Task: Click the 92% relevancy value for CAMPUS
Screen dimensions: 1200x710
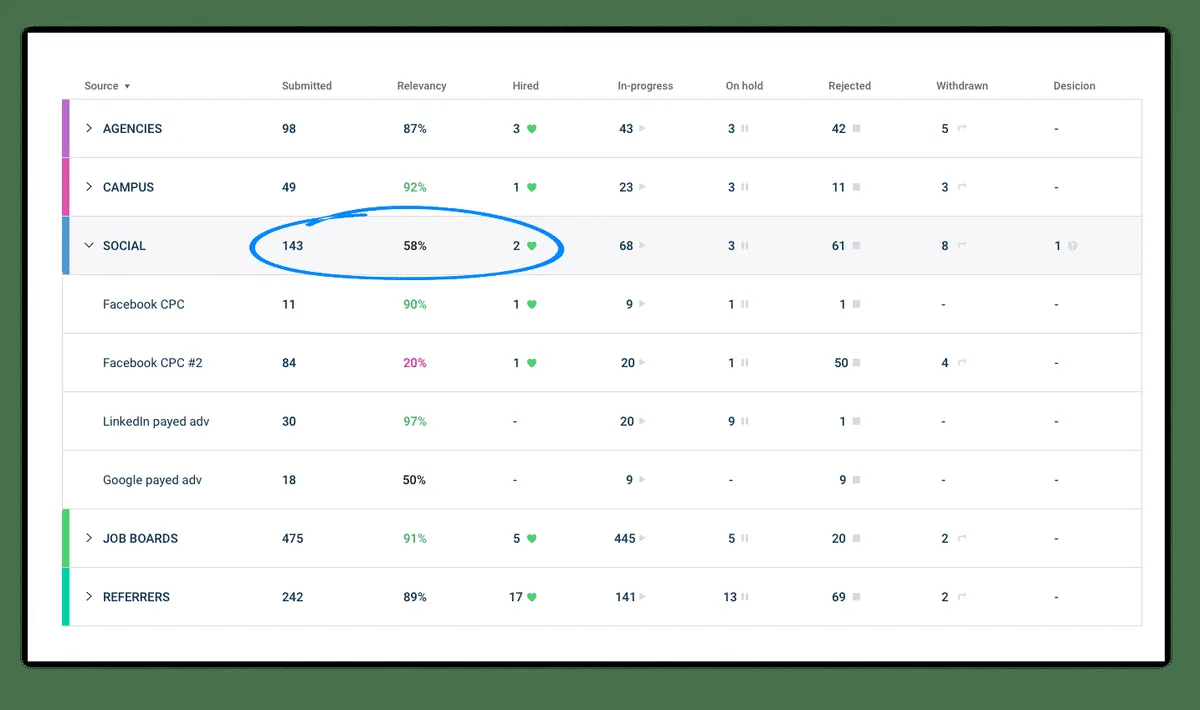Action: 415,187
